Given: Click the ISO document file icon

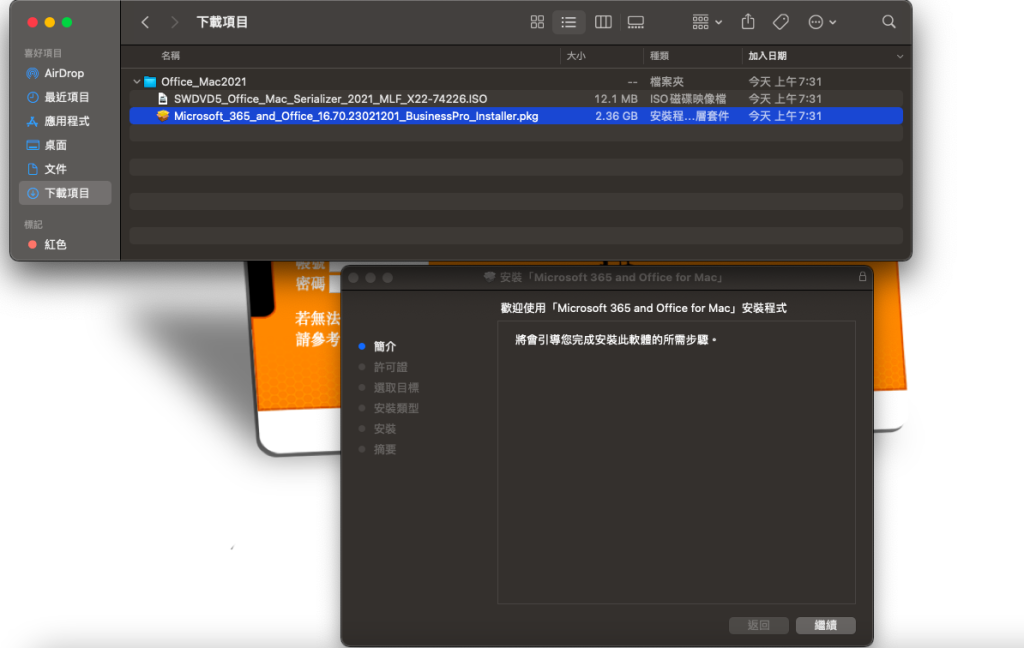Looking at the screenshot, I should point(163,99).
